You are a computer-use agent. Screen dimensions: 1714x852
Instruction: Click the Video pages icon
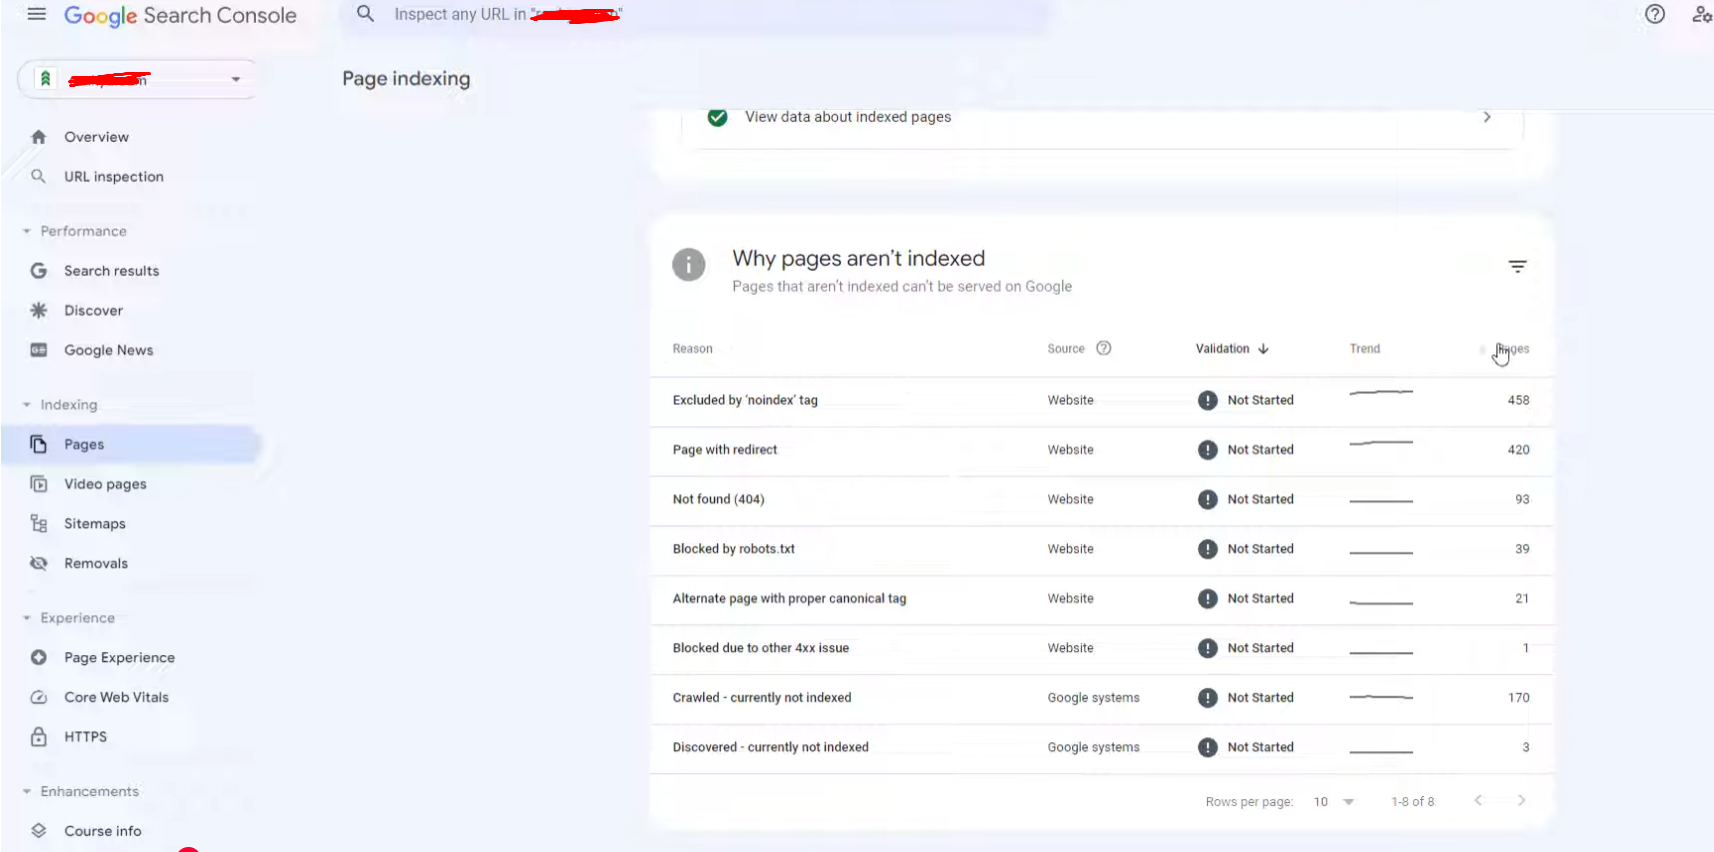point(39,484)
